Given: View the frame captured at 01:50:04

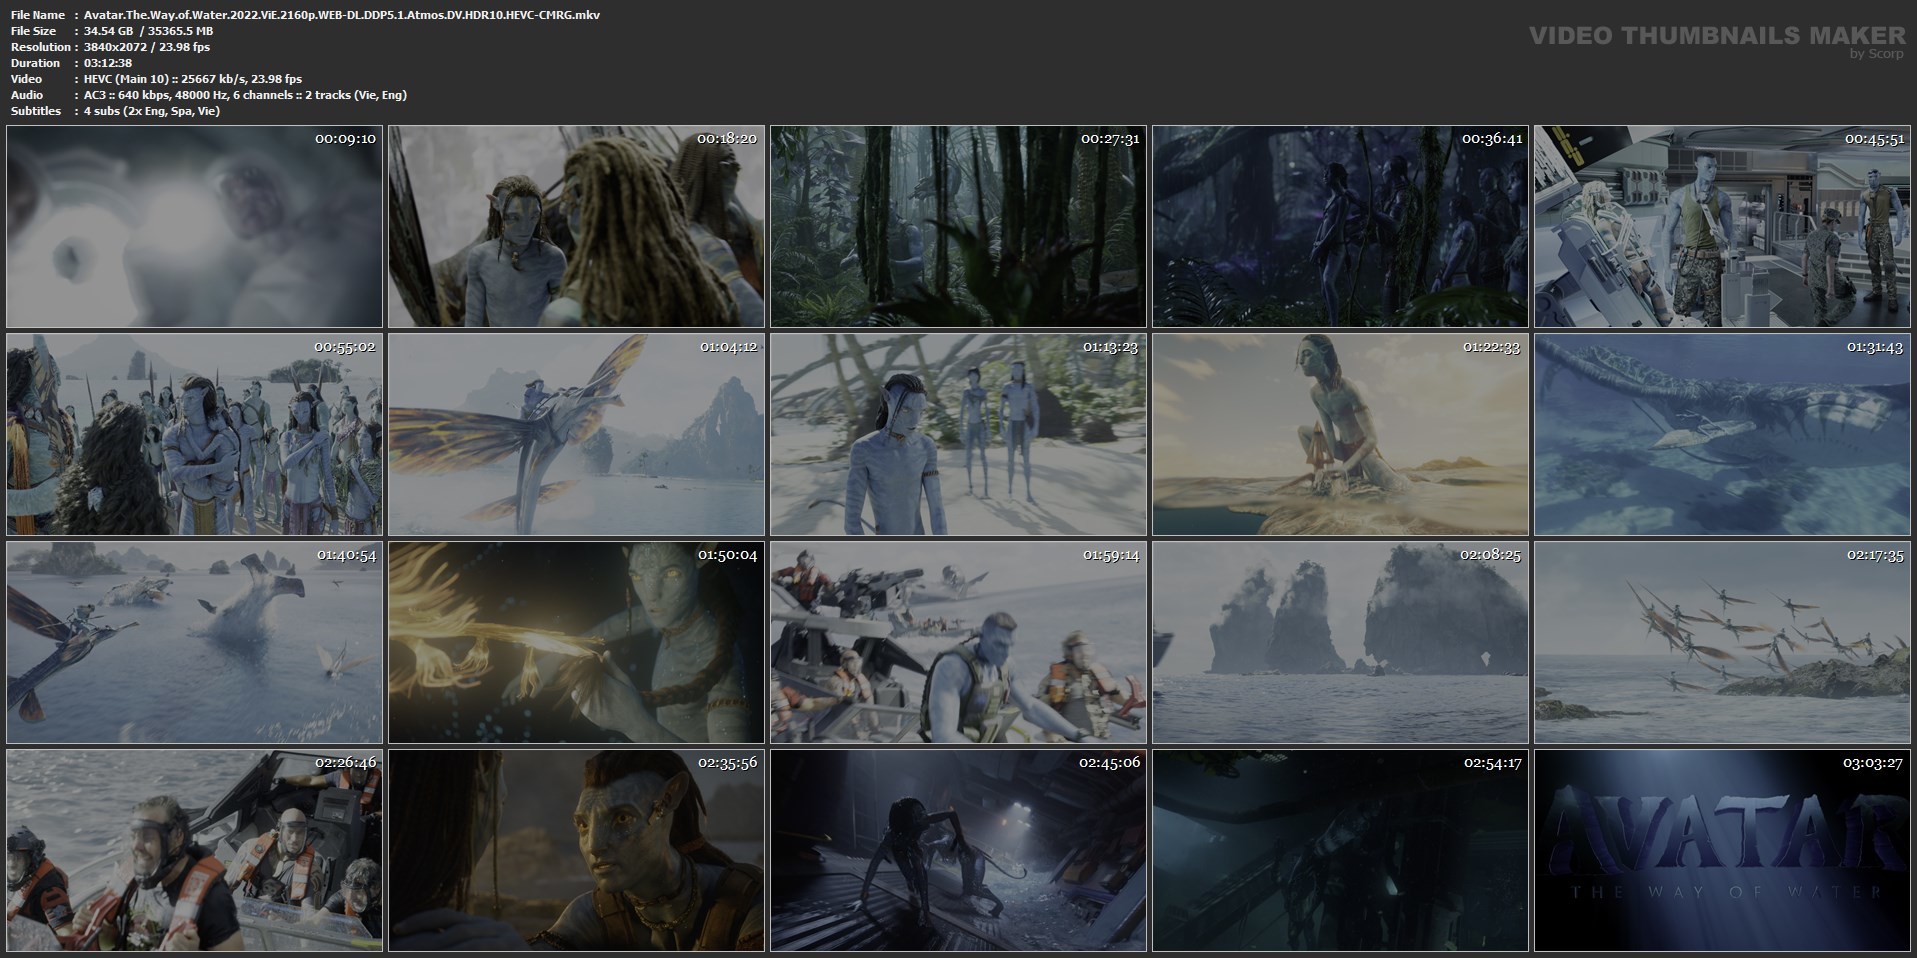Looking at the screenshot, I should click(576, 643).
